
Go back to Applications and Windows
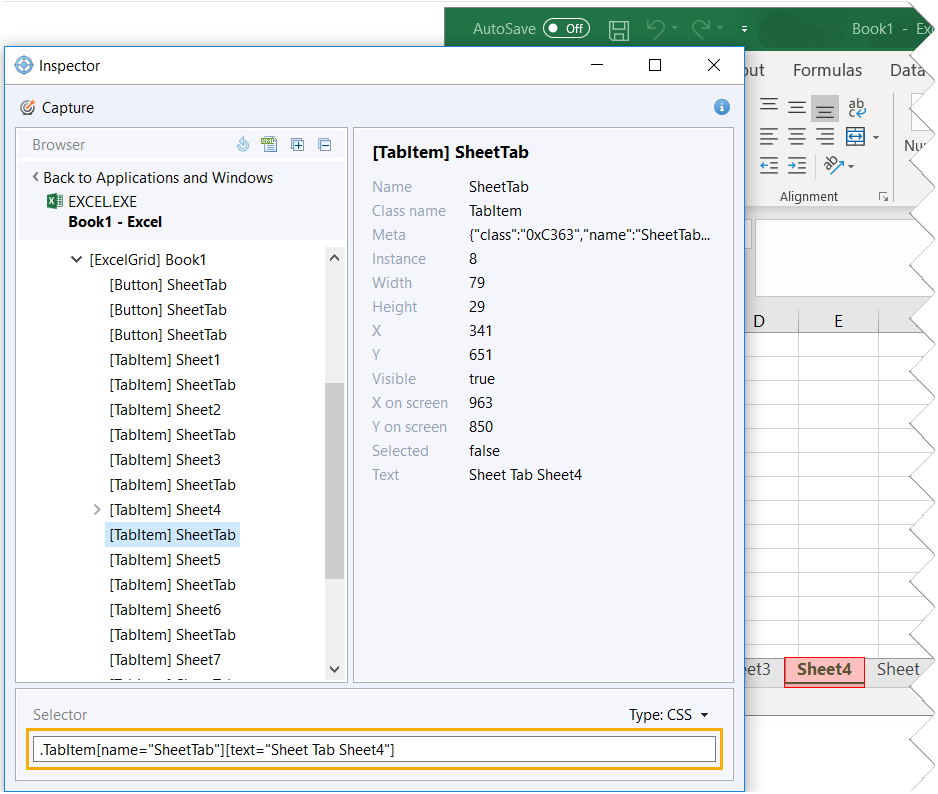153,178
